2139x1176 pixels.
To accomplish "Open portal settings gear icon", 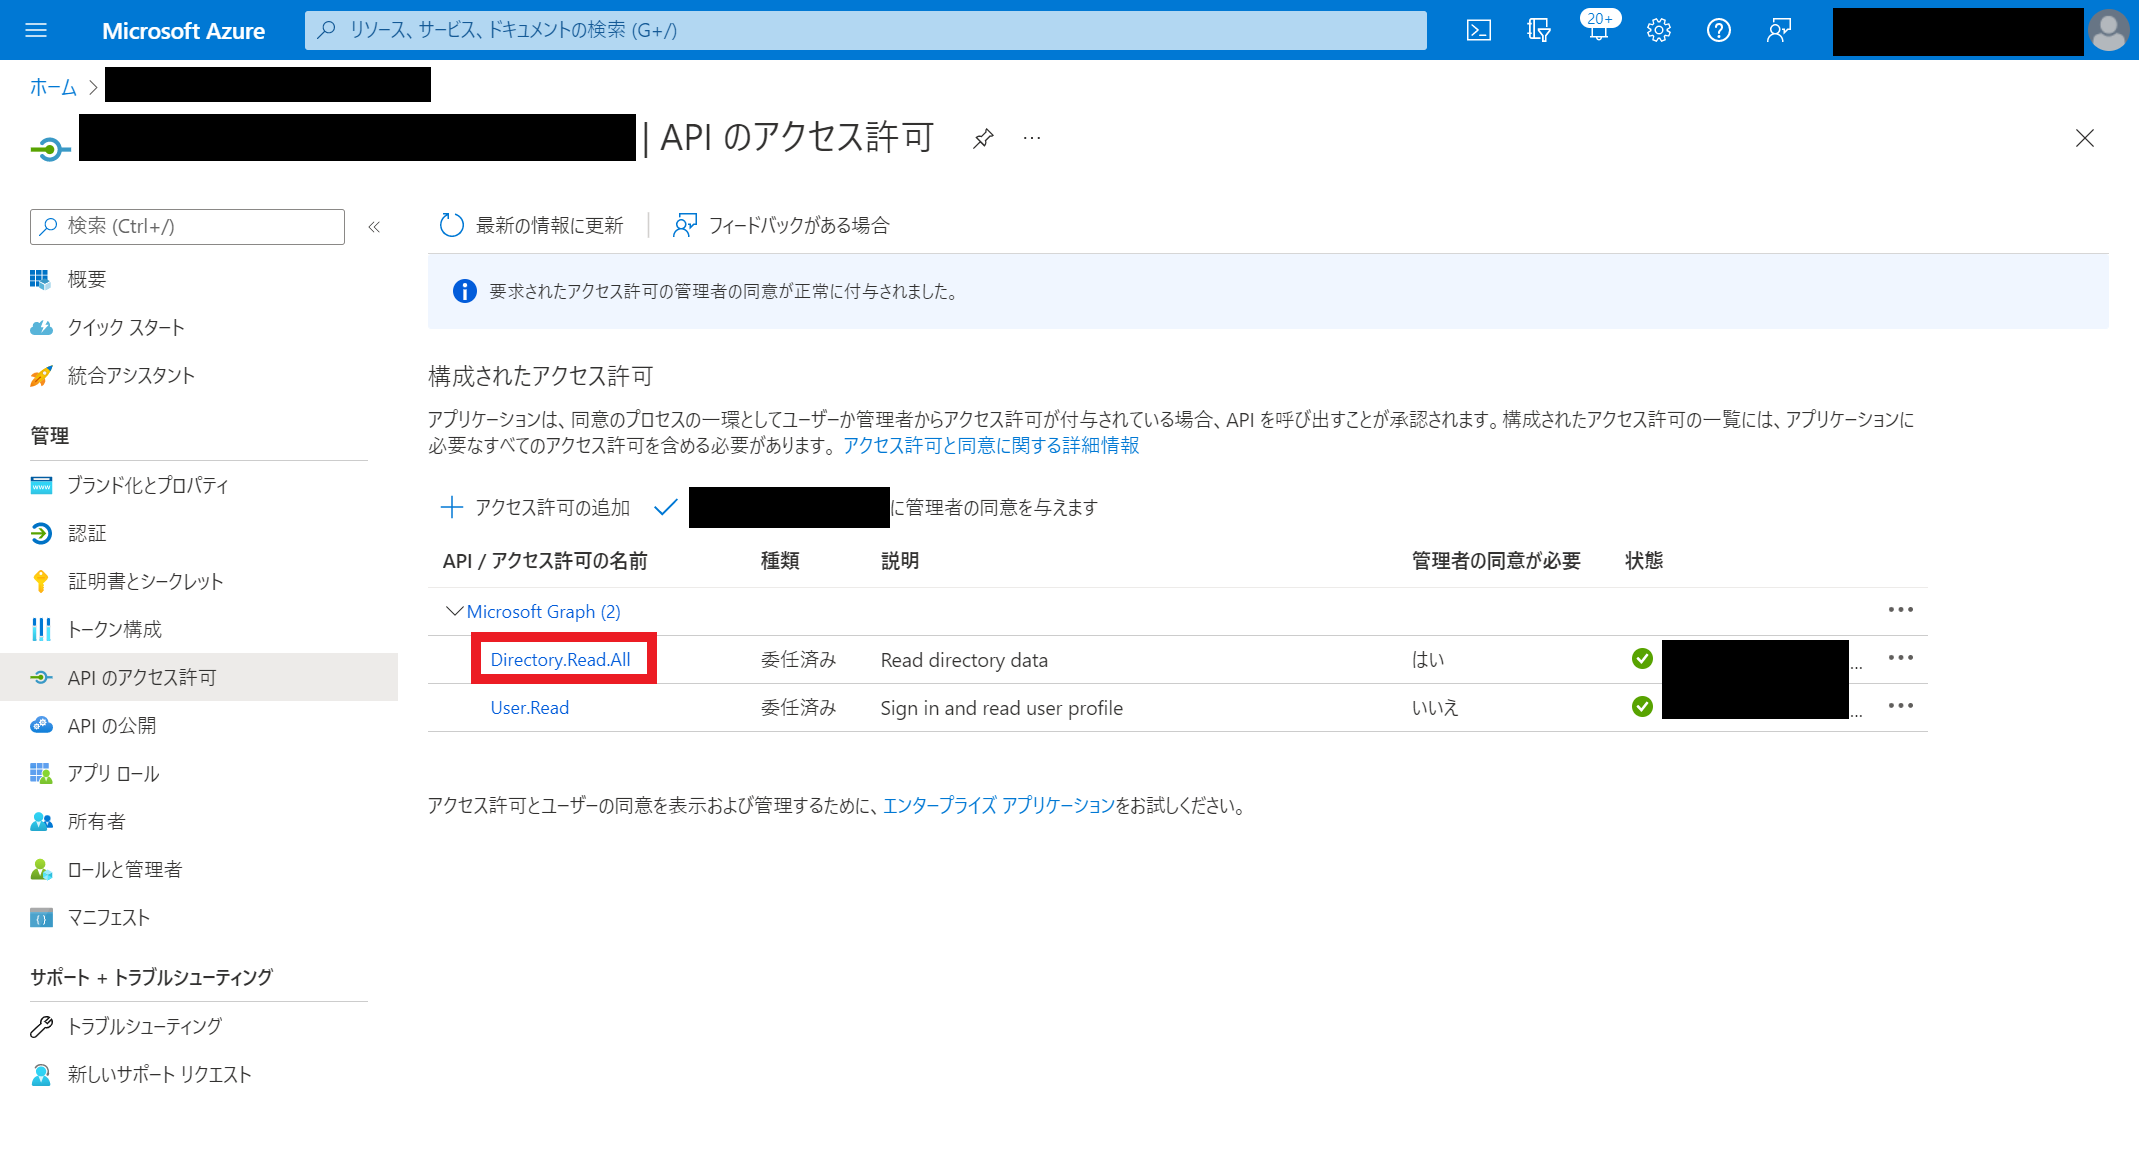I will coord(1658,30).
